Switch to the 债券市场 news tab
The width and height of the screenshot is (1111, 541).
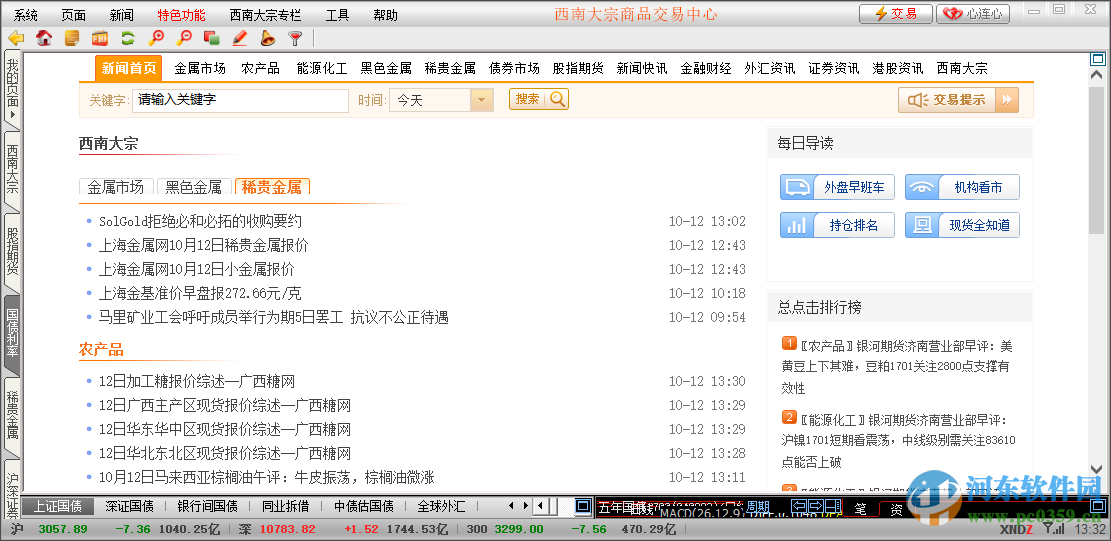click(x=514, y=69)
